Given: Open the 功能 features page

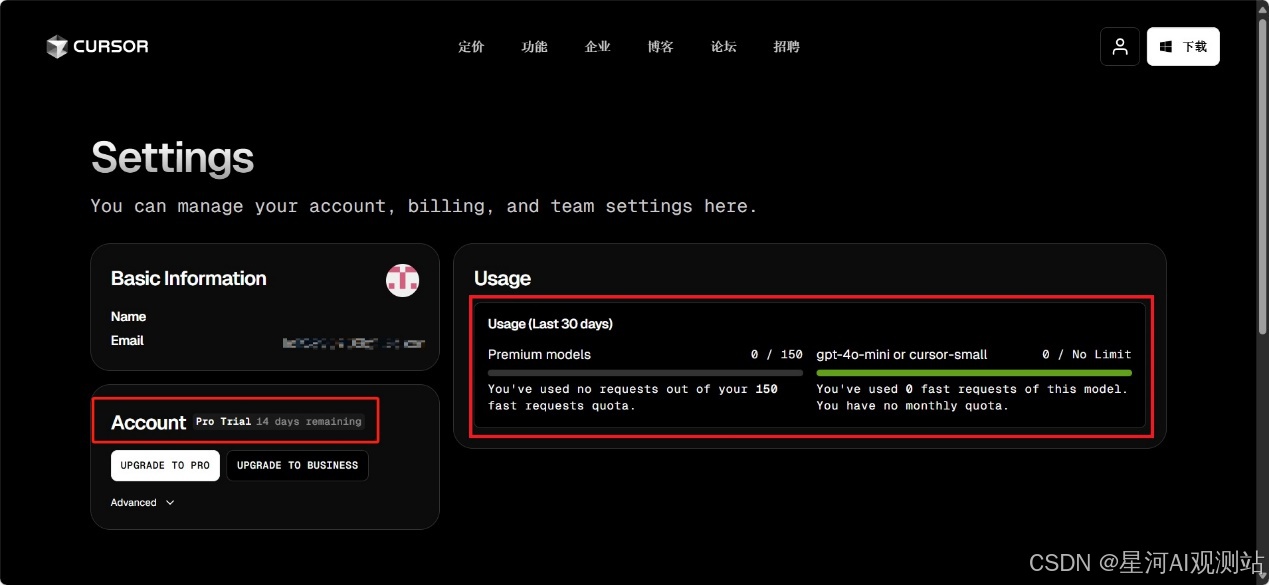Looking at the screenshot, I should pos(535,47).
